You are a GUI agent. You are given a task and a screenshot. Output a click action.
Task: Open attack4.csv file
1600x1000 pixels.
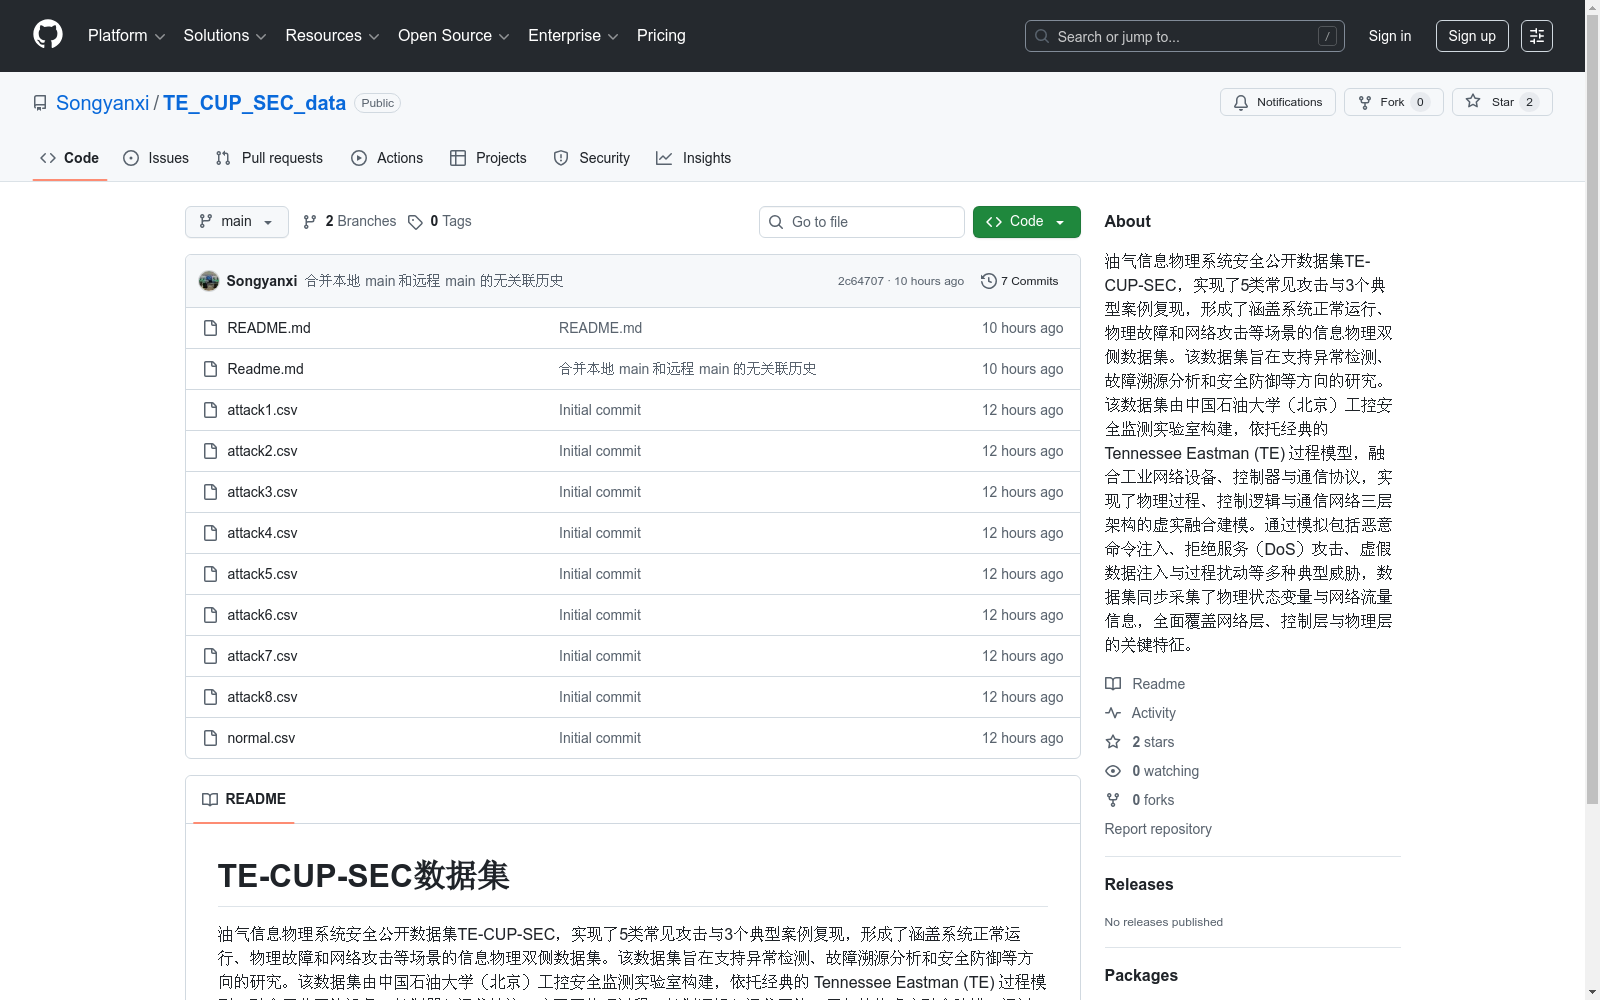[262, 533]
